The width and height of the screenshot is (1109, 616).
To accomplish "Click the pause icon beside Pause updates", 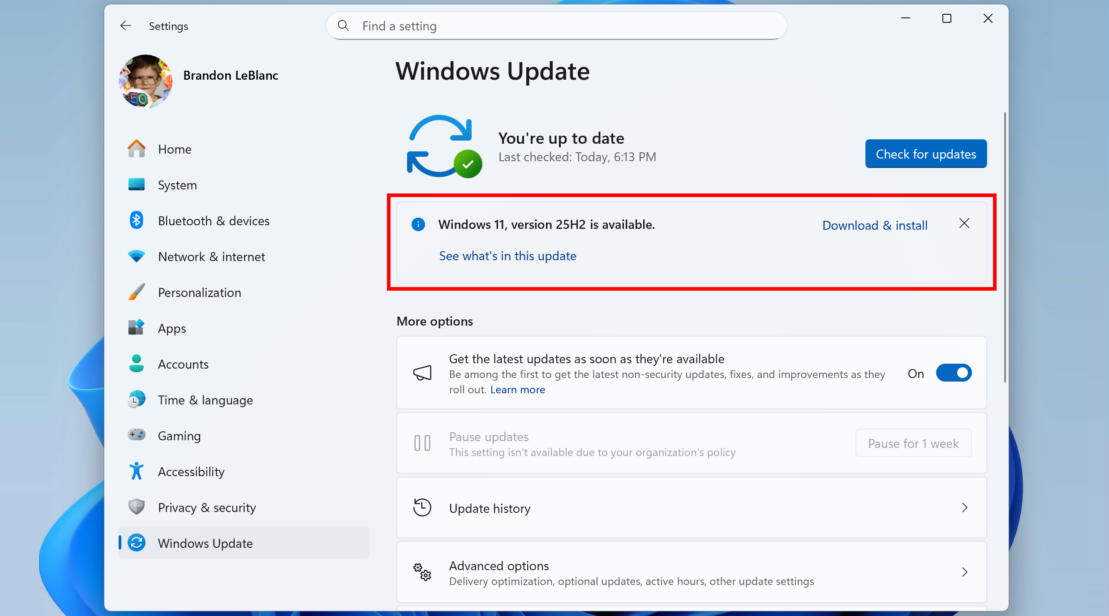I will [x=422, y=443].
